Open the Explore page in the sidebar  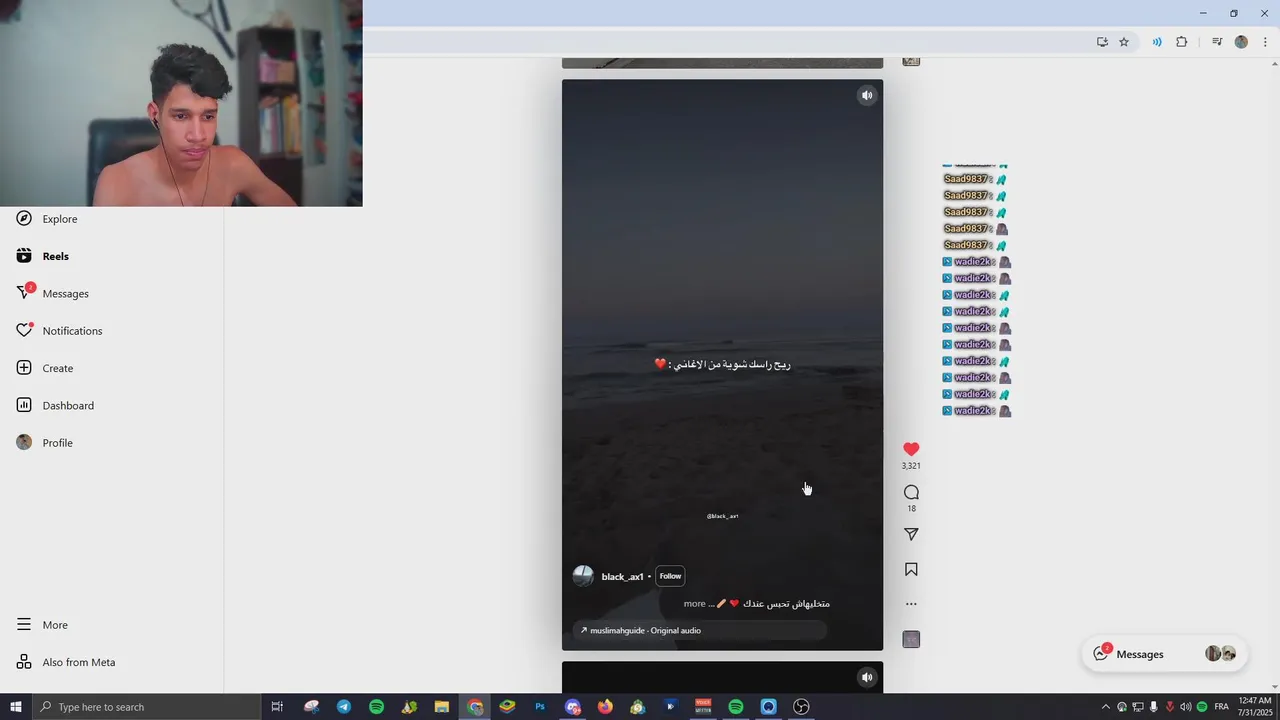point(47,219)
